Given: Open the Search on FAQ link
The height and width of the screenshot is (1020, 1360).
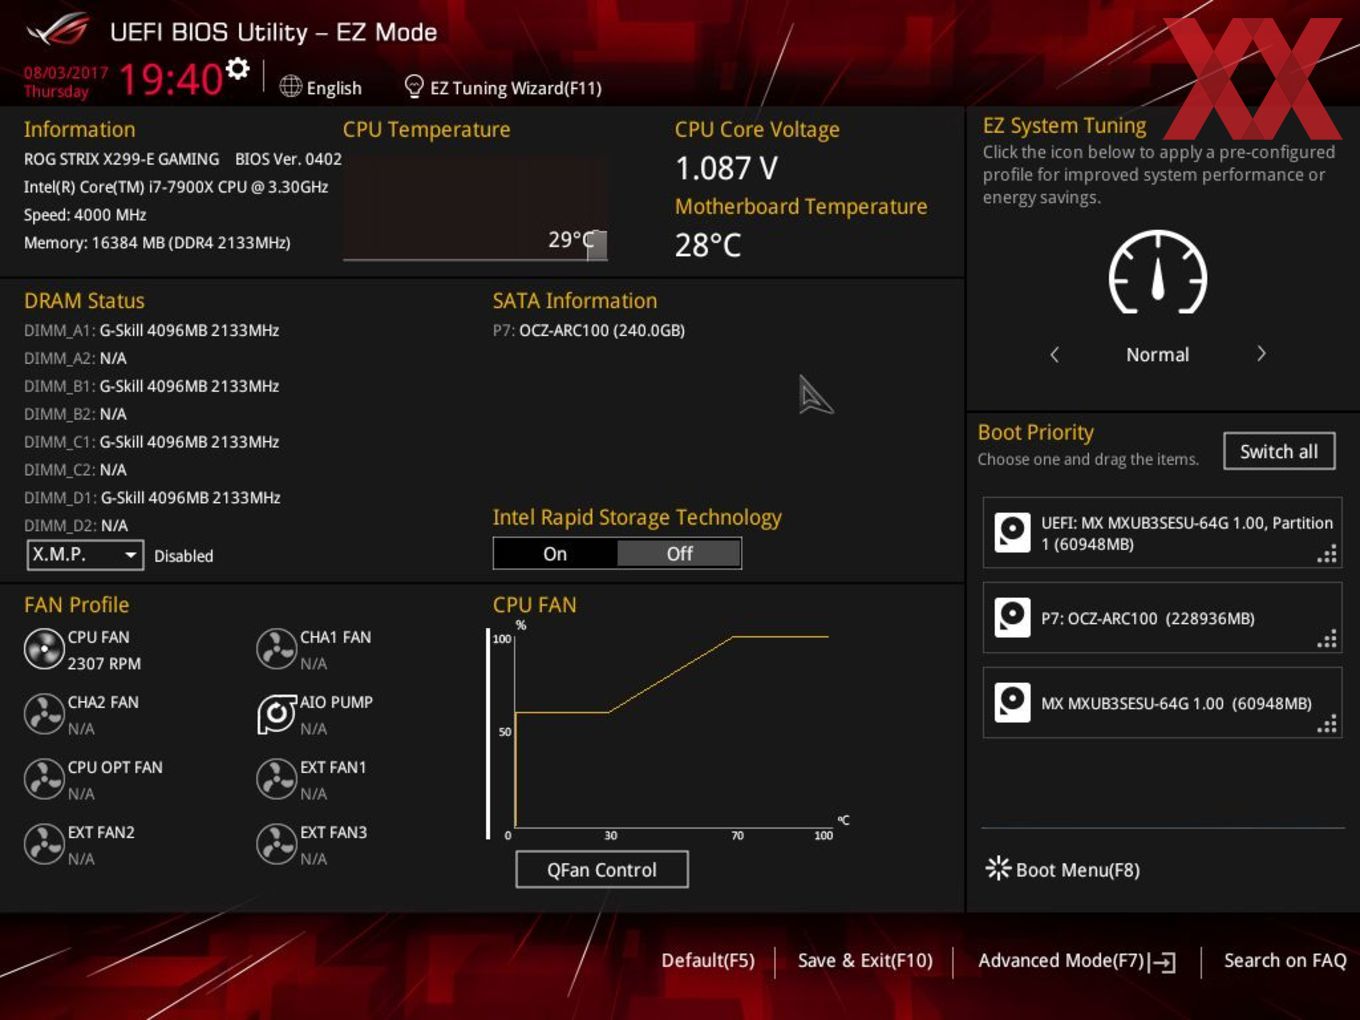Looking at the screenshot, I should tap(1285, 960).
